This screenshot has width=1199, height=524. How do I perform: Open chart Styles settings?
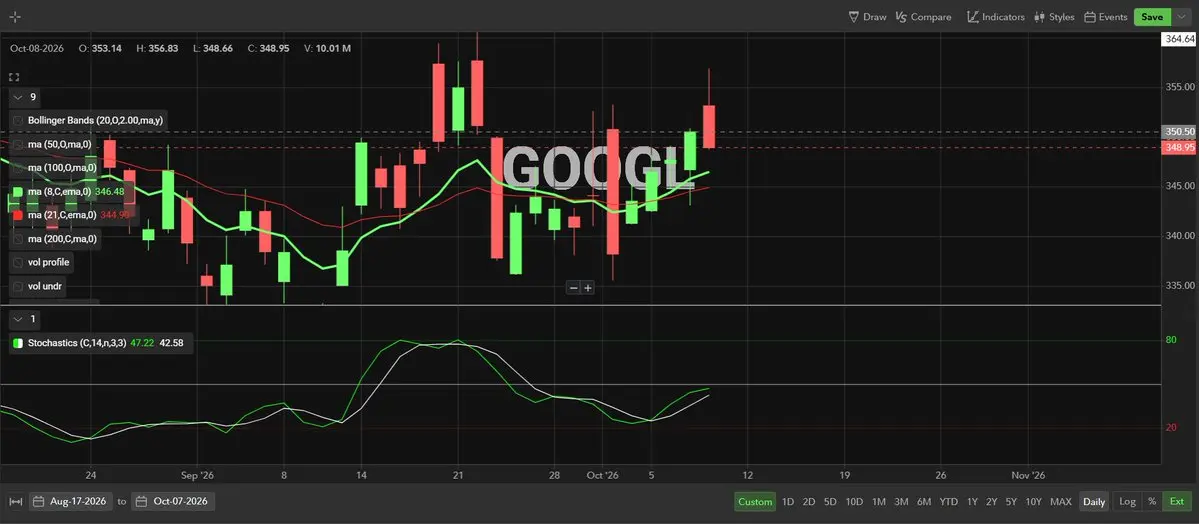click(x=1054, y=17)
